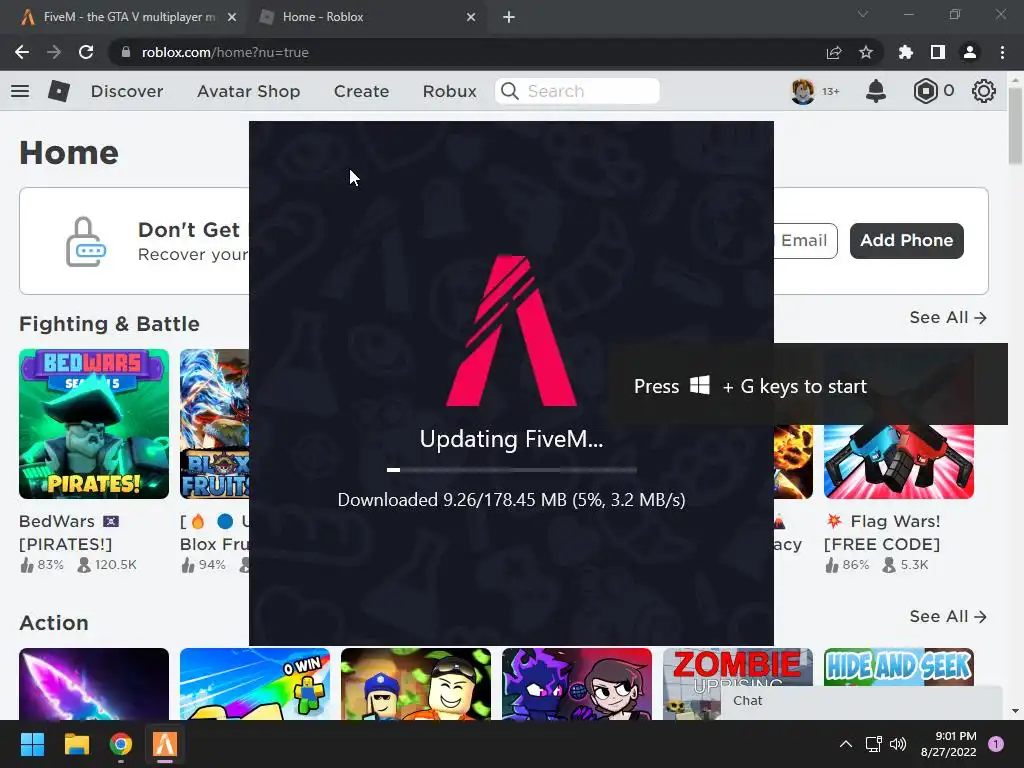Open the Avatar Shop menu

click(248, 91)
